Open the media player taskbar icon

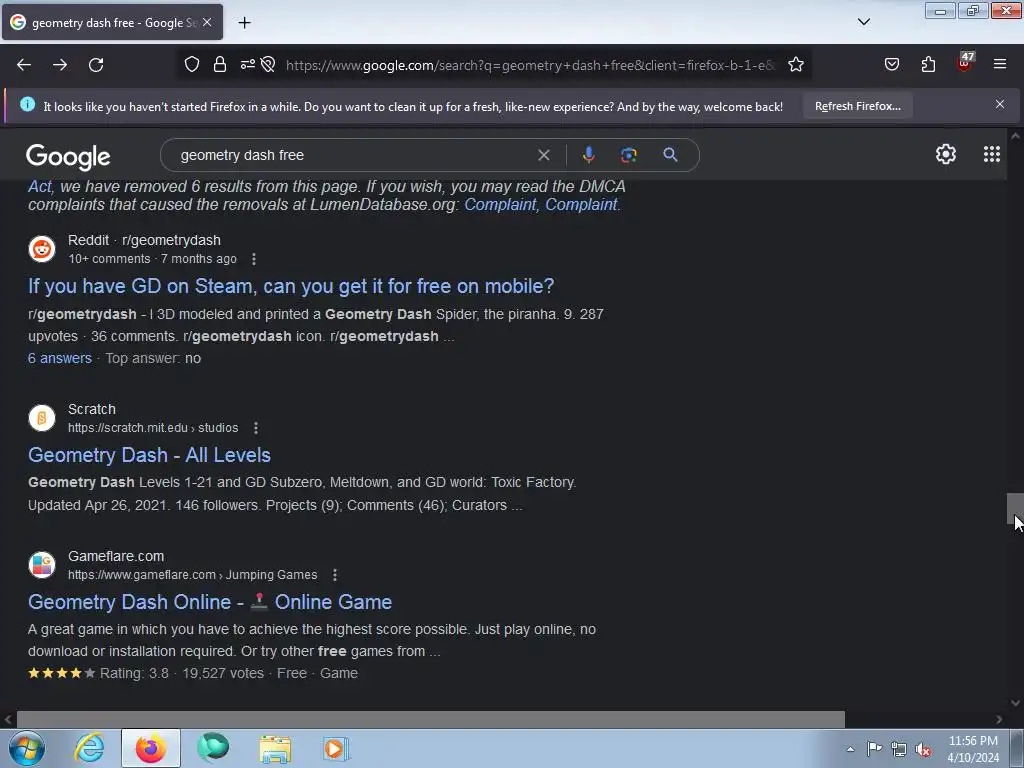pyautogui.click(x=336, y=748)
